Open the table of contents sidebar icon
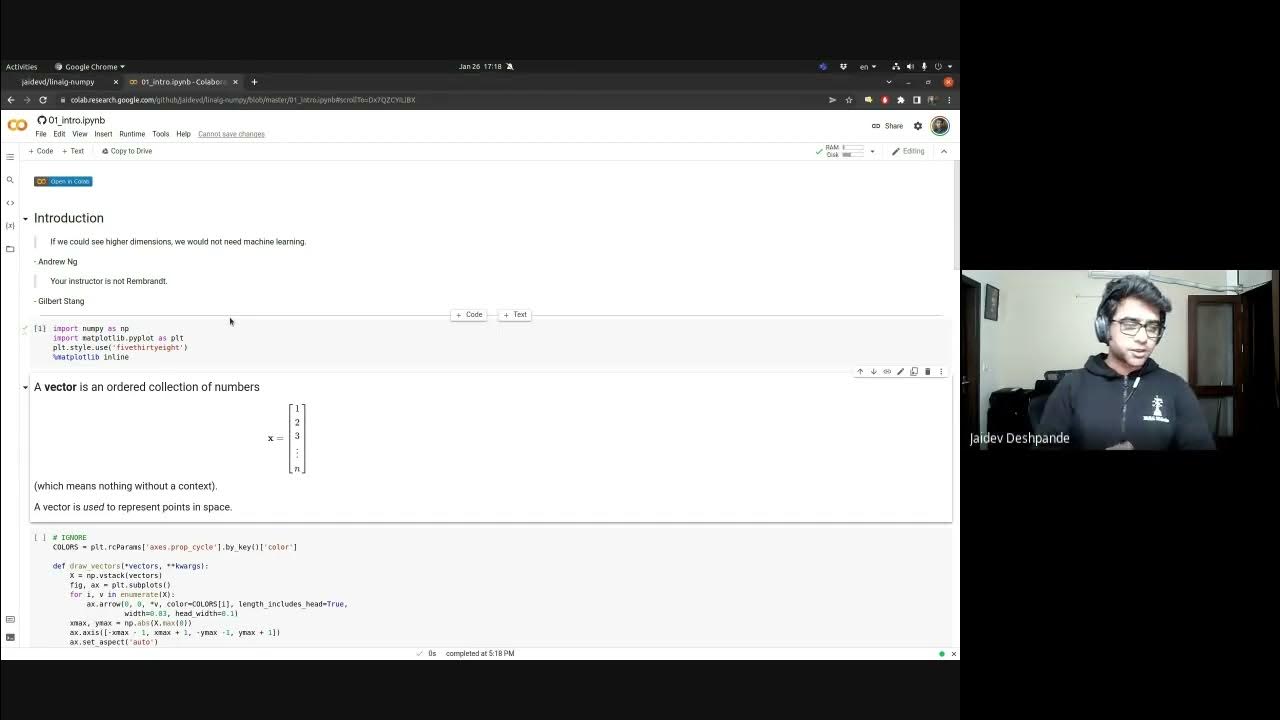Viewport: 1280px width, 720px height. point(10,157)
